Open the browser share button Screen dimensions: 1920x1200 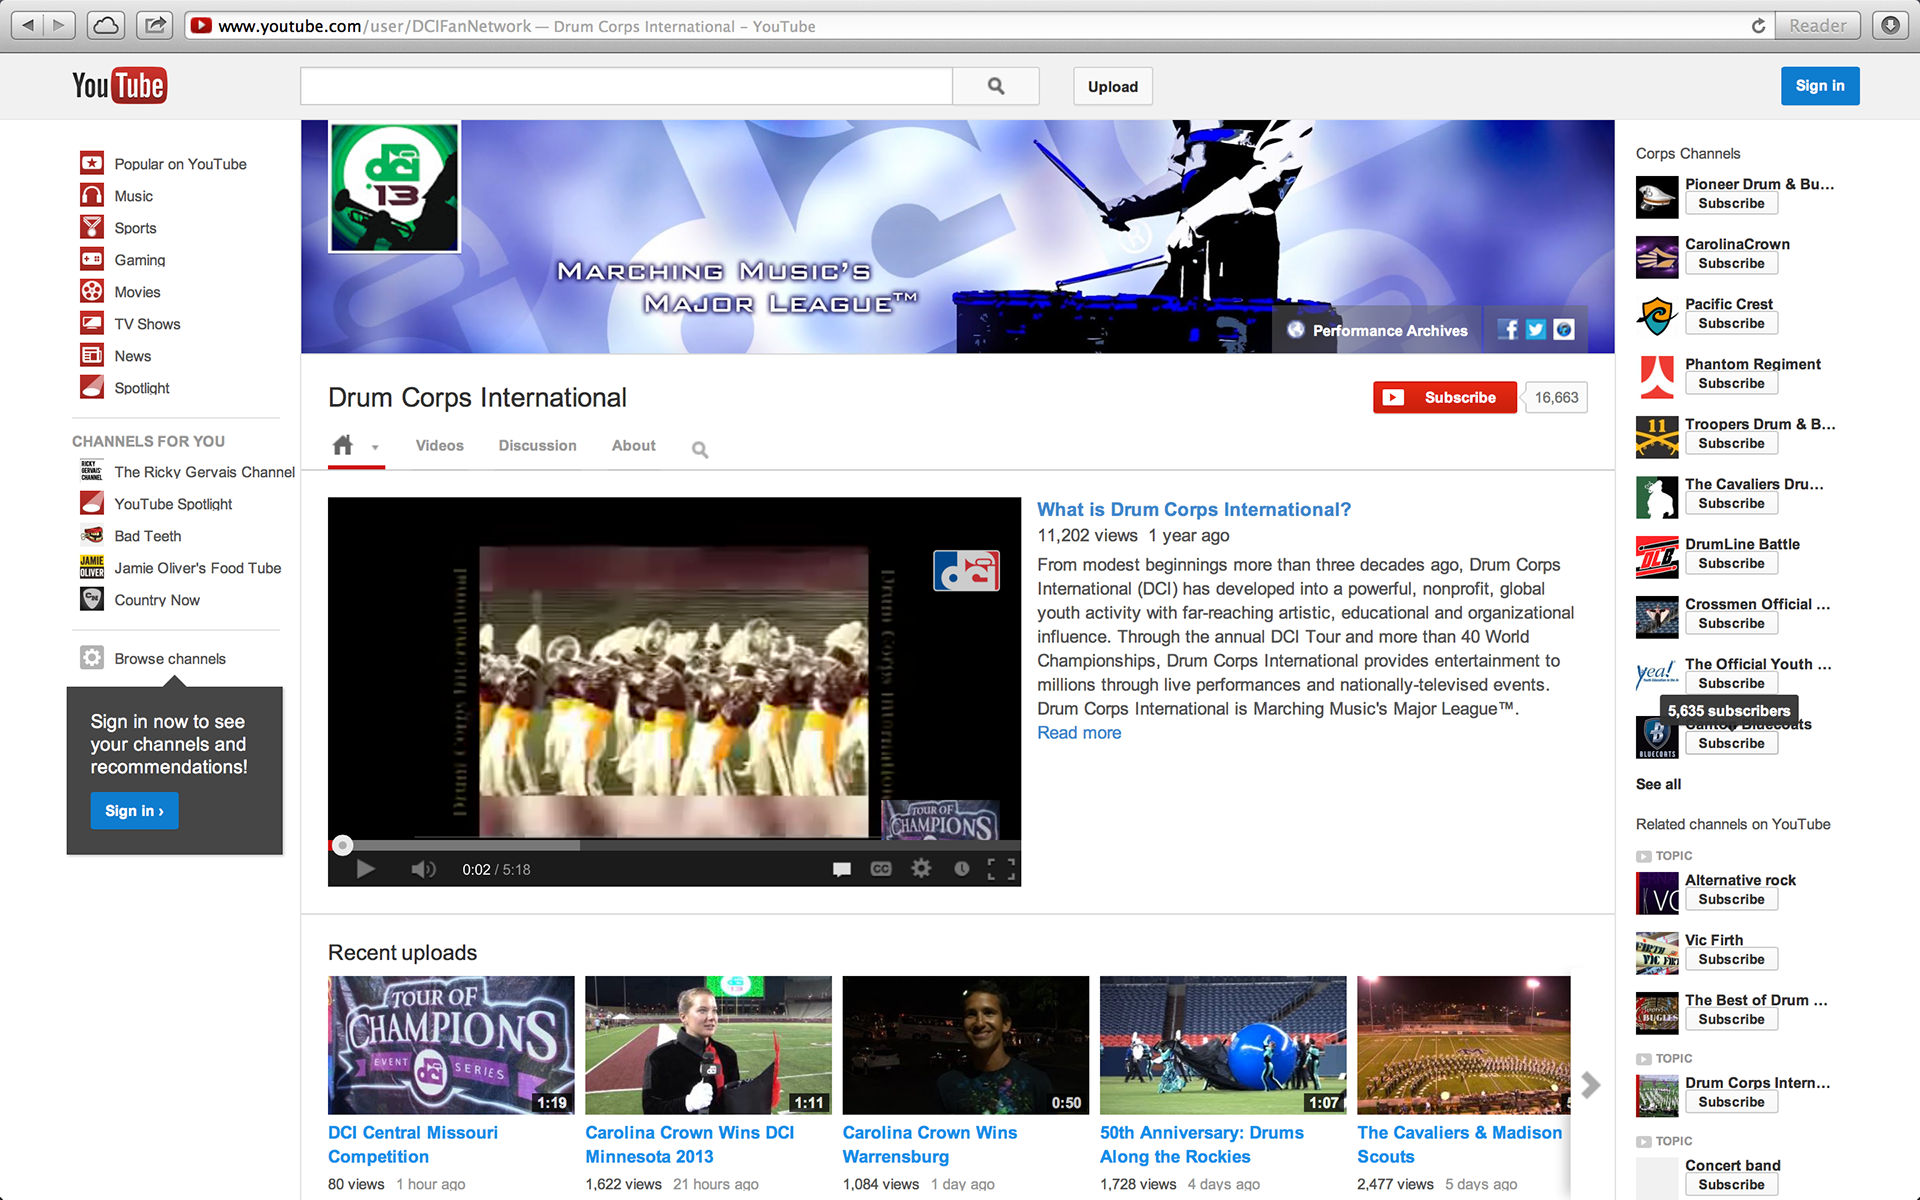click(155, 25)
